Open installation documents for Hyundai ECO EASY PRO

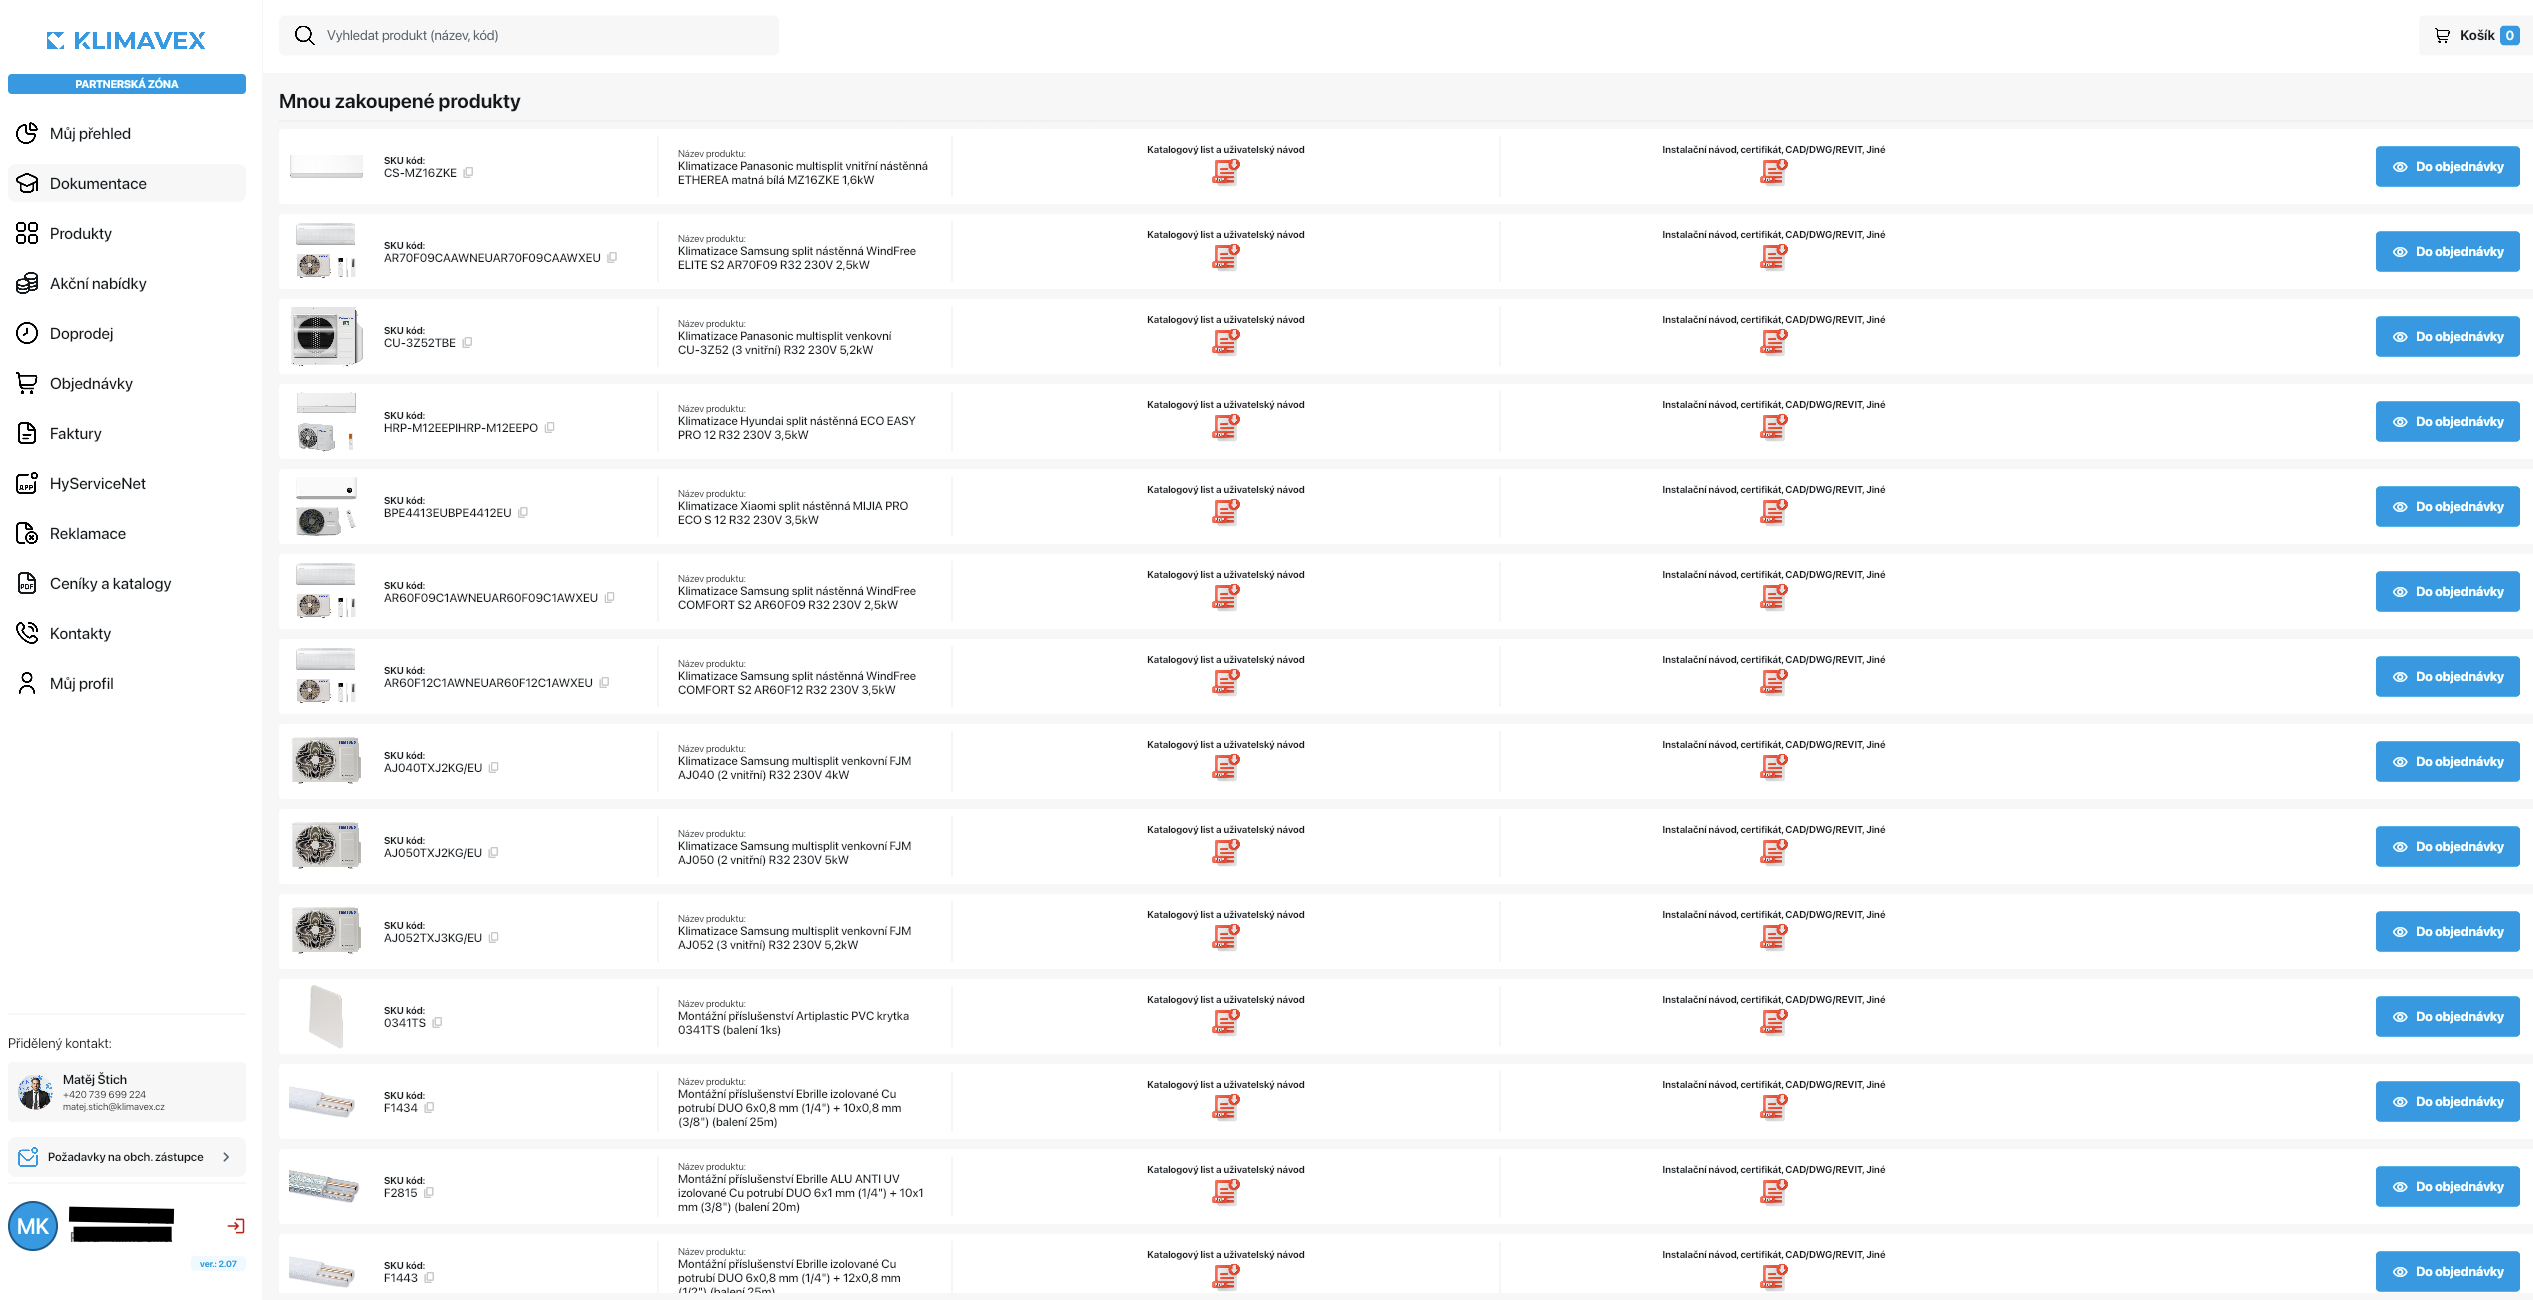pyautogui.click(x=1773, y=427)
